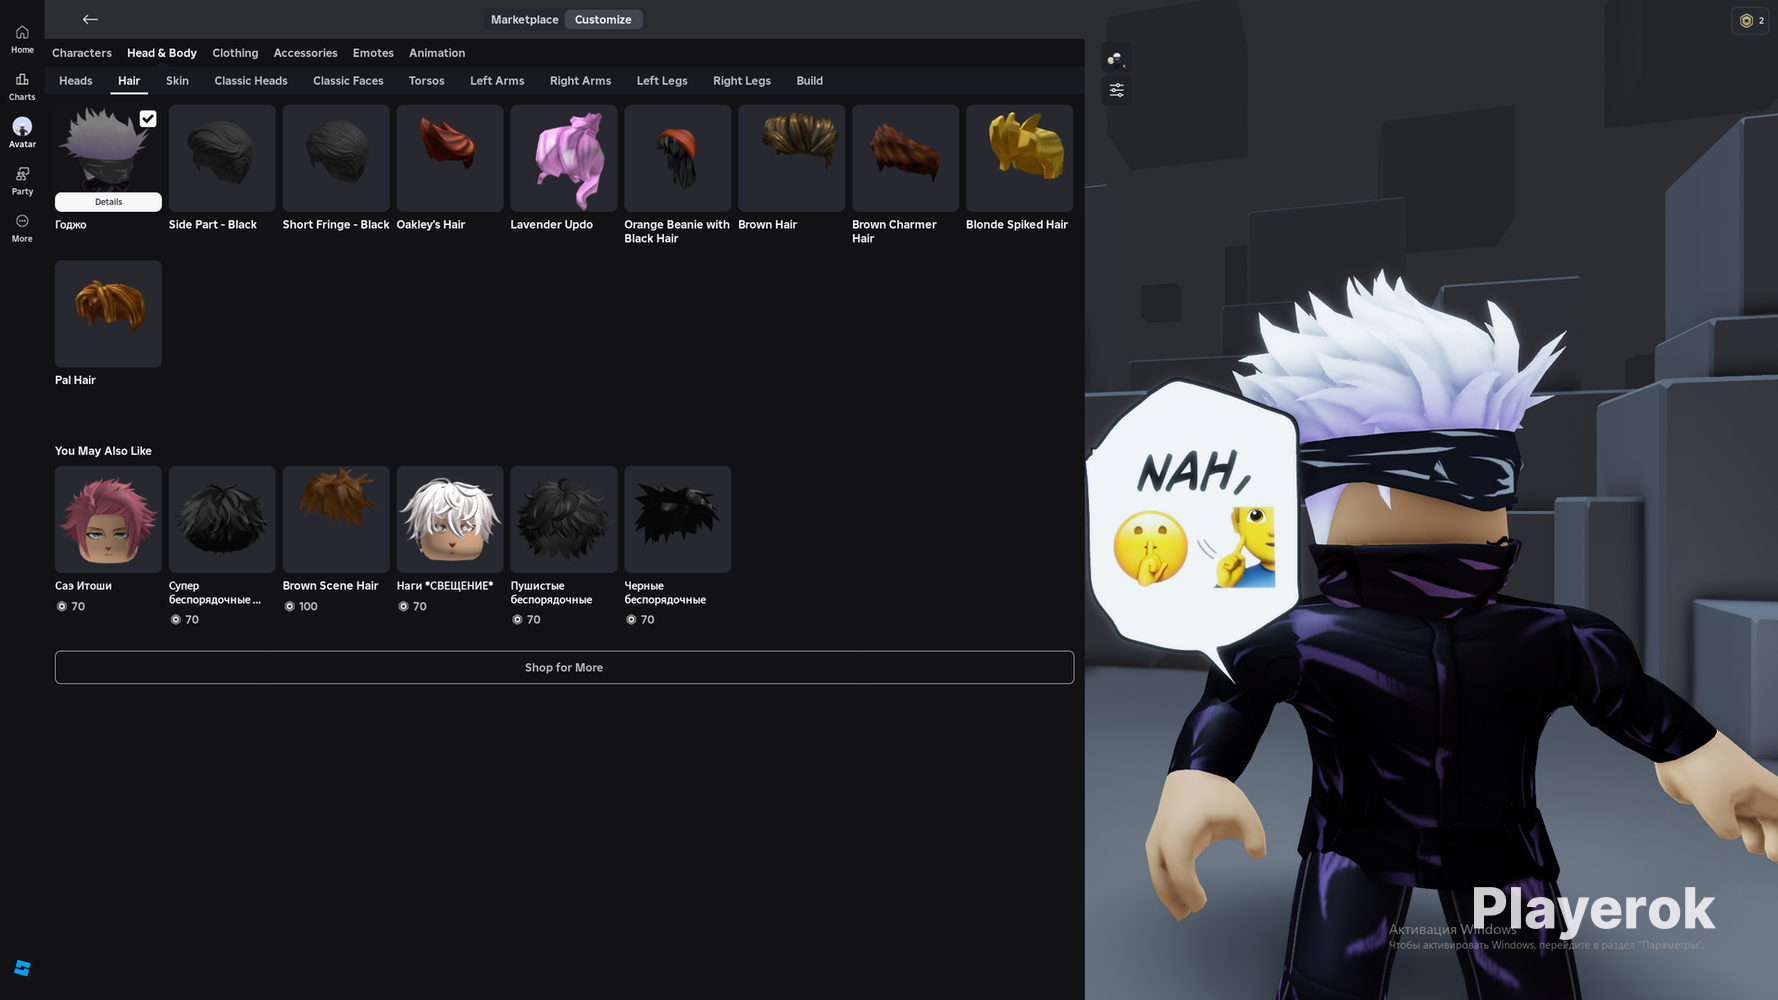Equip the Lavender Updo hair

click(x=564, y=158)
